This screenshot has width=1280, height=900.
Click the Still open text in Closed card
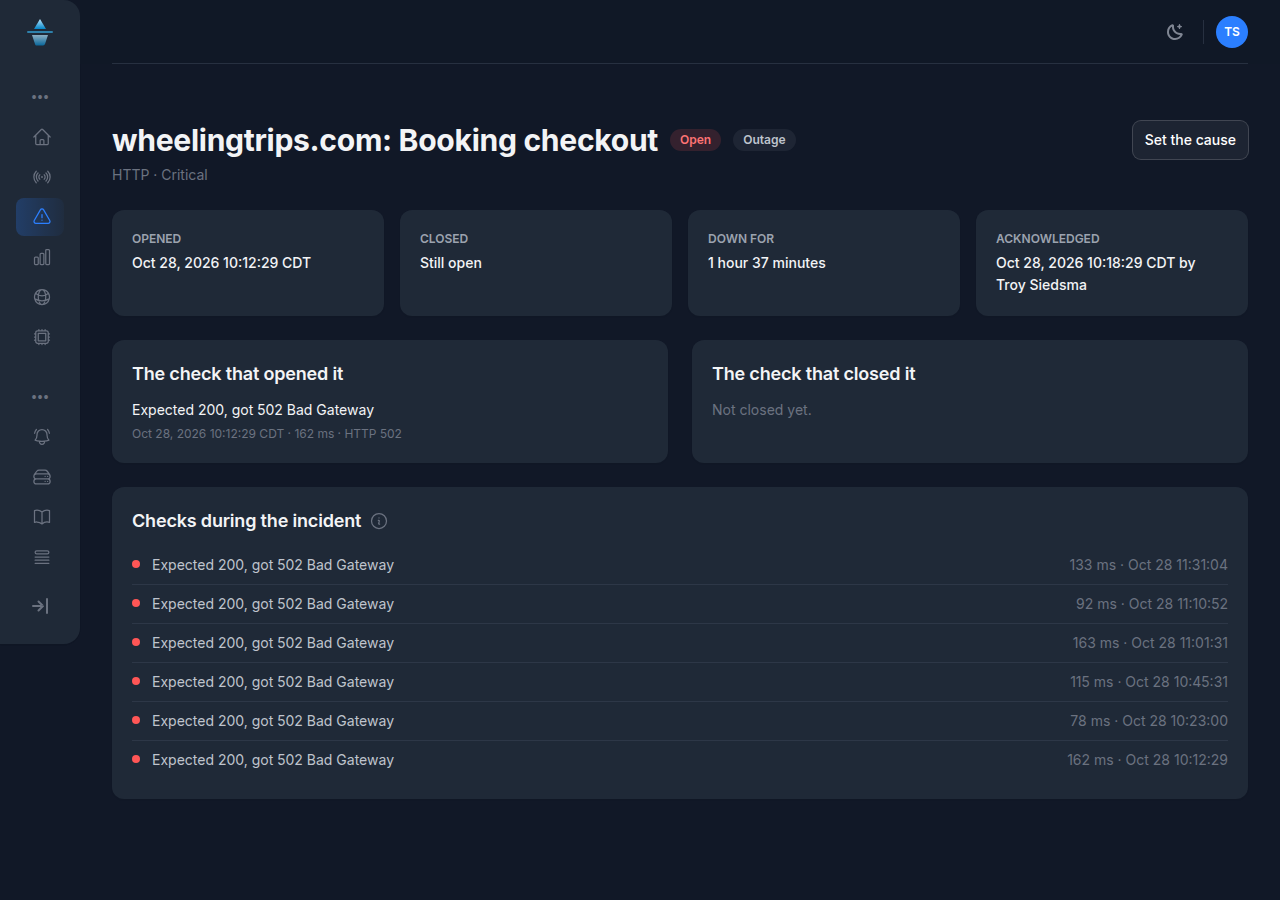click(451, 263)
